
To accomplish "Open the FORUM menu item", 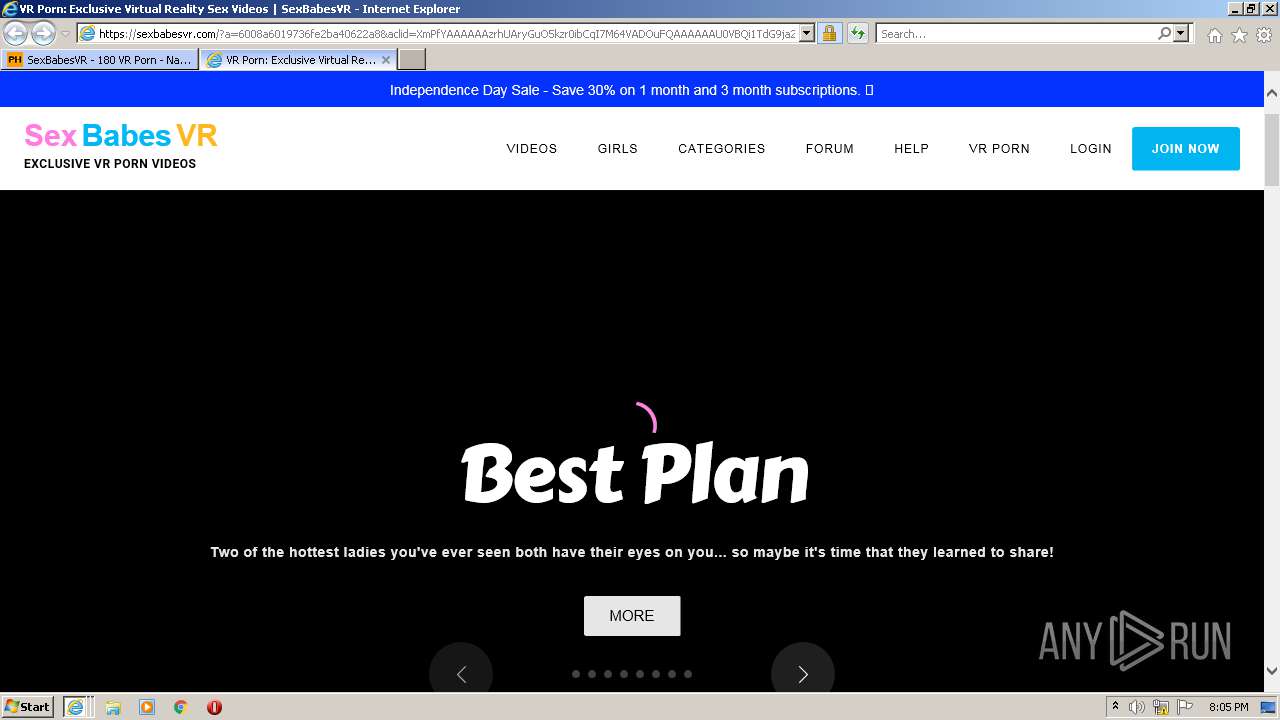I will pos(829,148).
